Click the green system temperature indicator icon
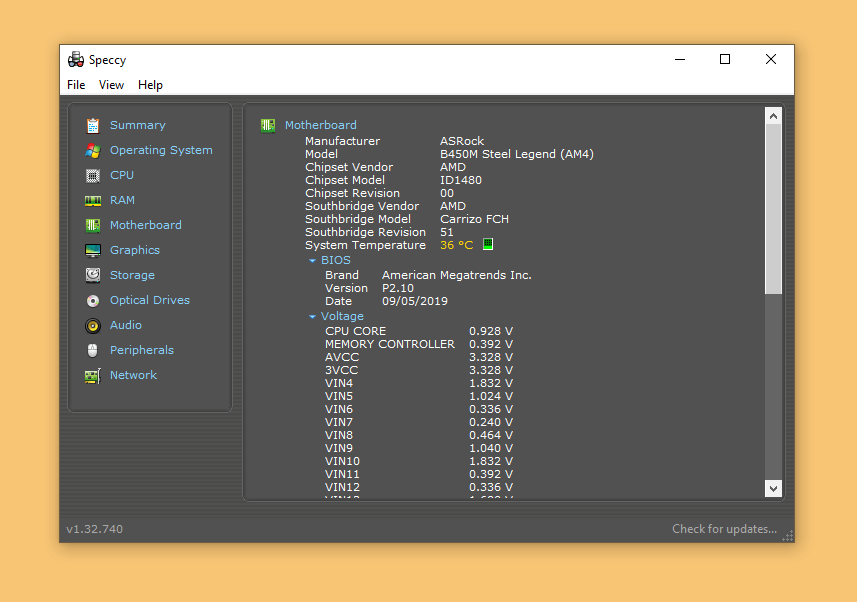857x602 pixels. point(488,244)
